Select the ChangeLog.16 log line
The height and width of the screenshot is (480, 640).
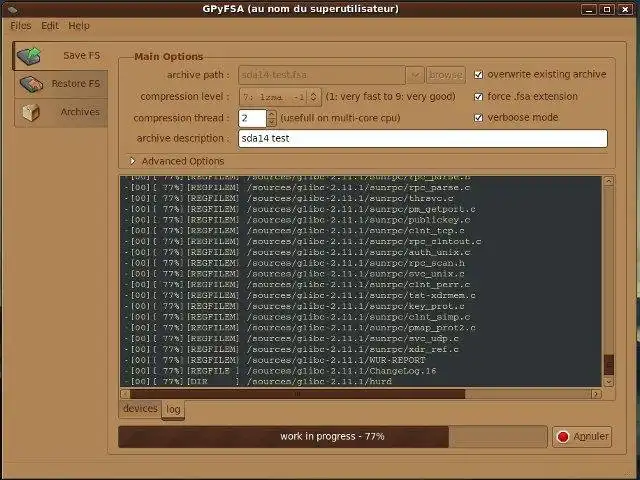coord(280,371)
